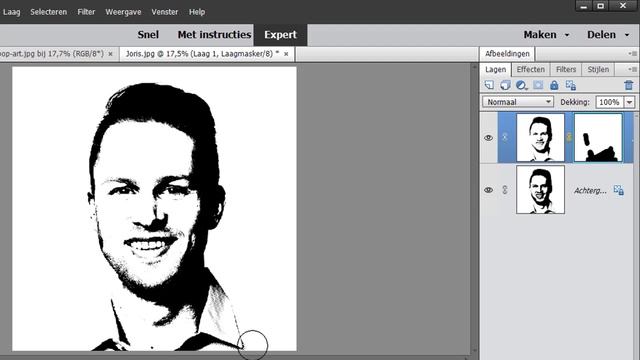Click the Achterg... layer name
640x360 pixels.
(590, 190)
